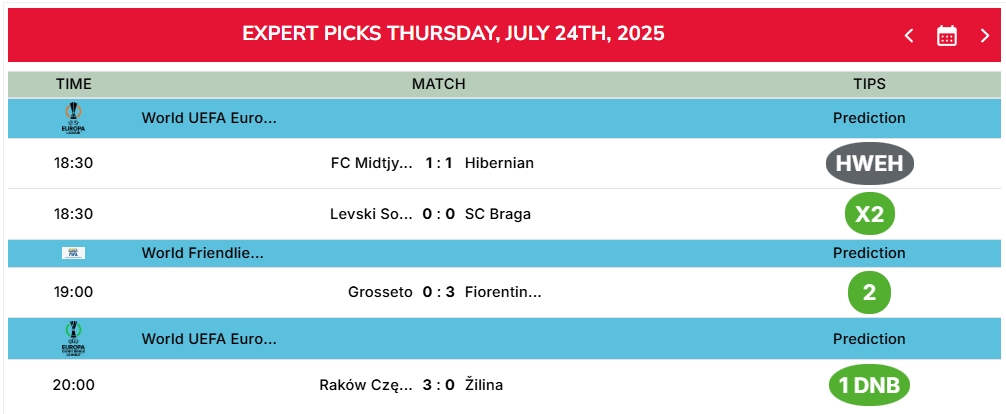
Task: Click Prediction label in Friendlies row
Action: pos(869,253)
